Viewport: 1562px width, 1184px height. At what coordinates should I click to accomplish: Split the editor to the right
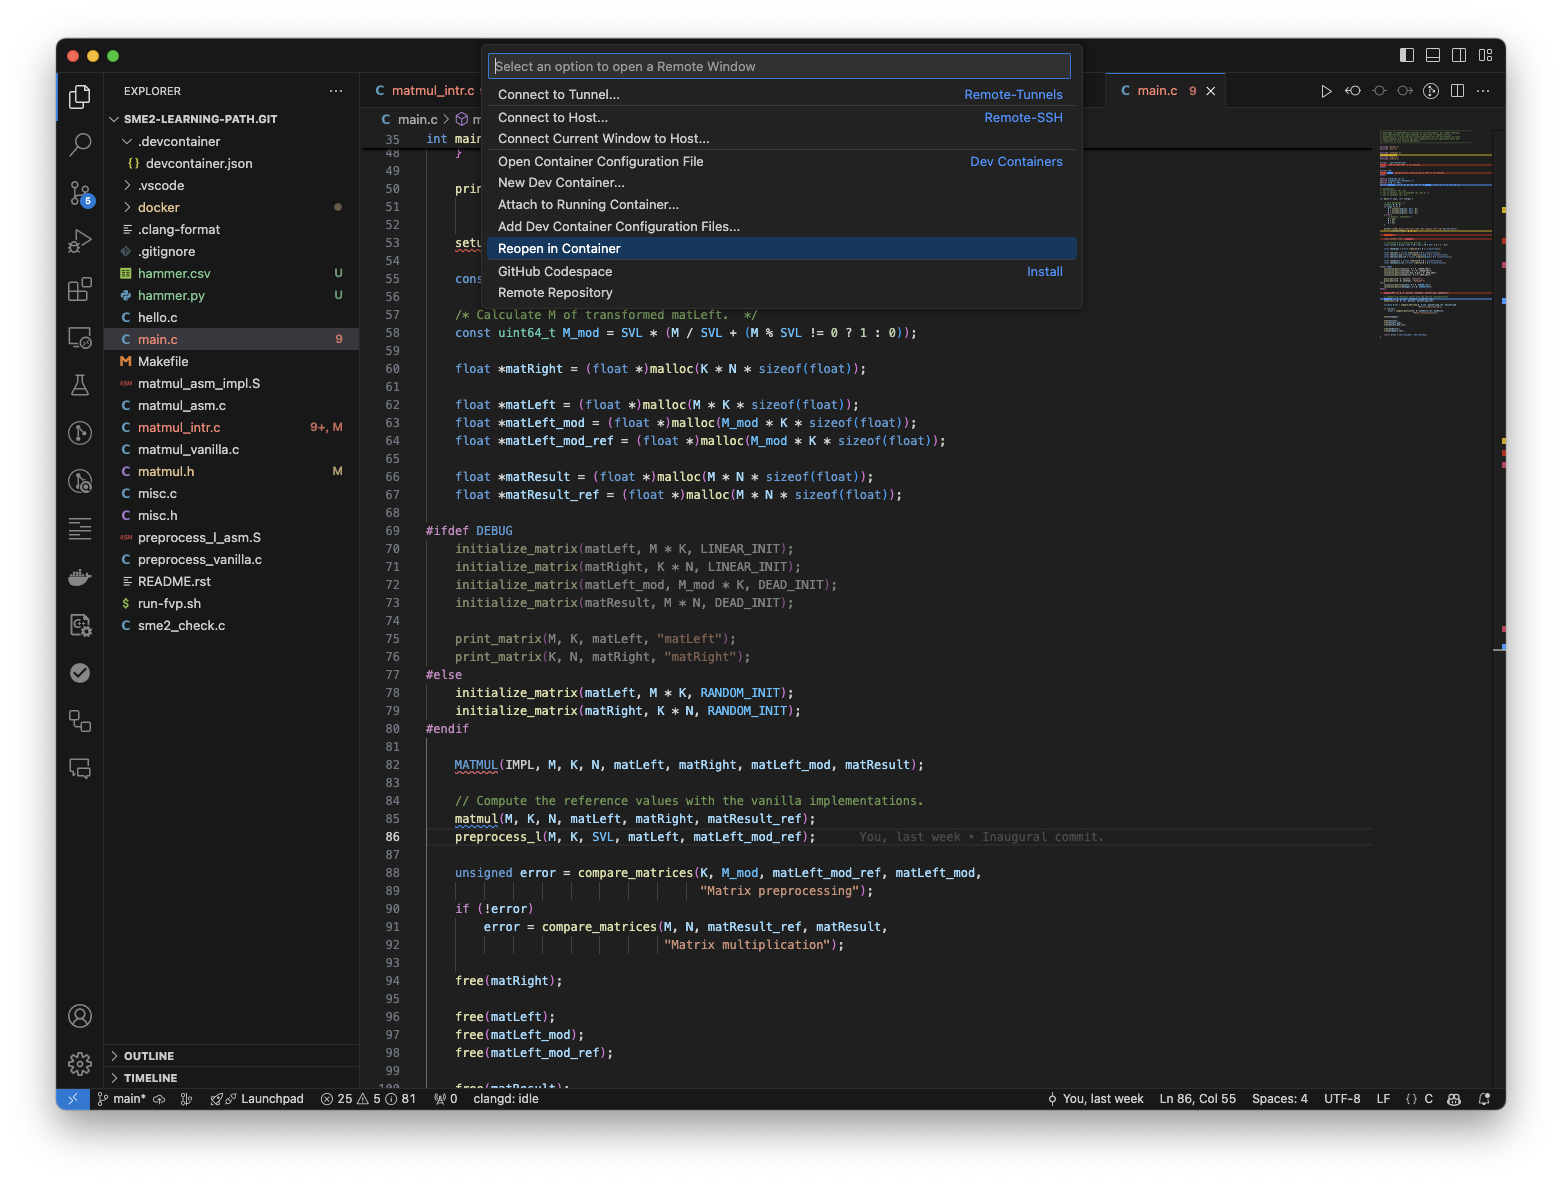tap(1456, 90)
